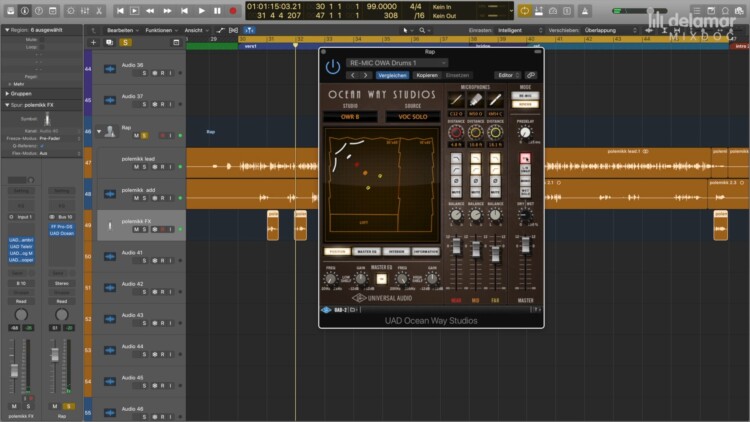Toggle the plugin power bypass button
This screenshot has height=422, width=750.
333,67
